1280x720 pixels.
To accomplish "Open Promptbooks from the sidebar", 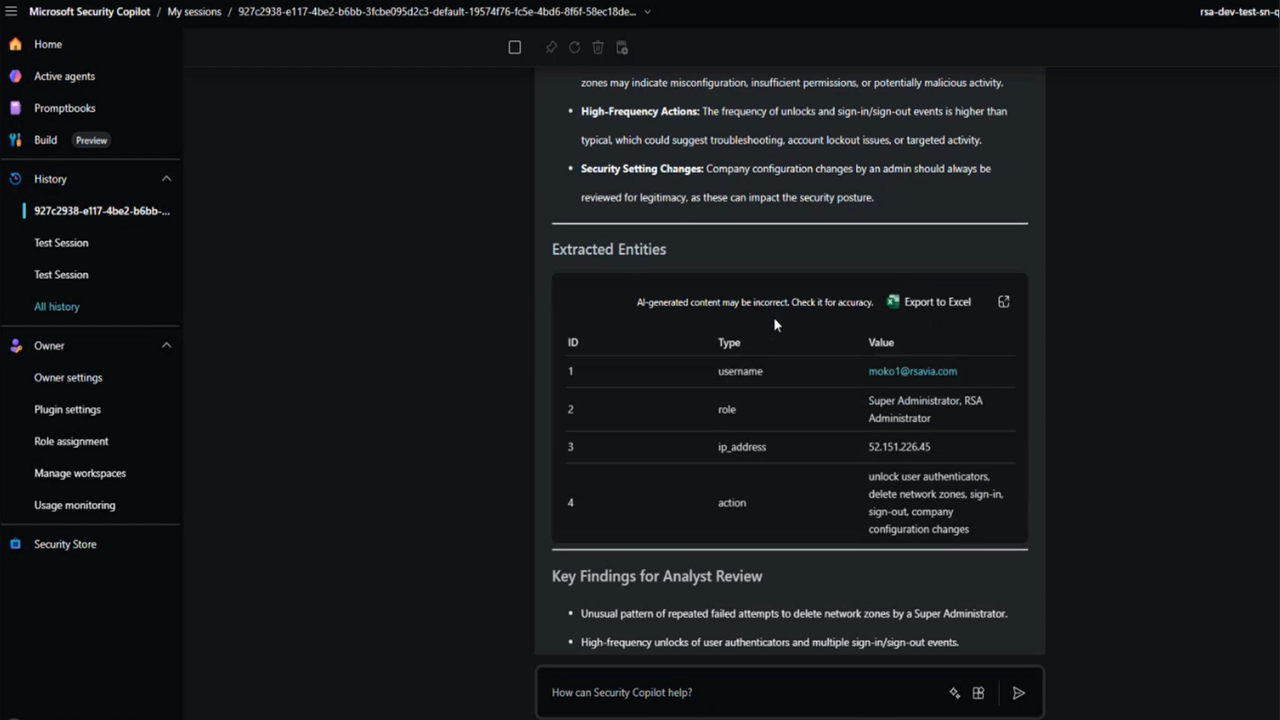I will point(64,108).
